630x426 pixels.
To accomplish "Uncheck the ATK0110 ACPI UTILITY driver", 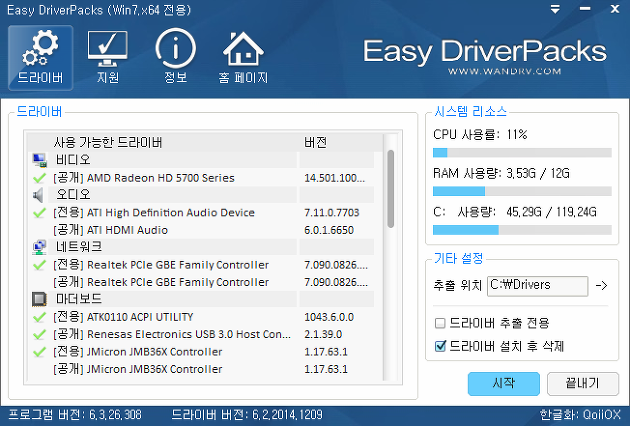I will (39, 317).
